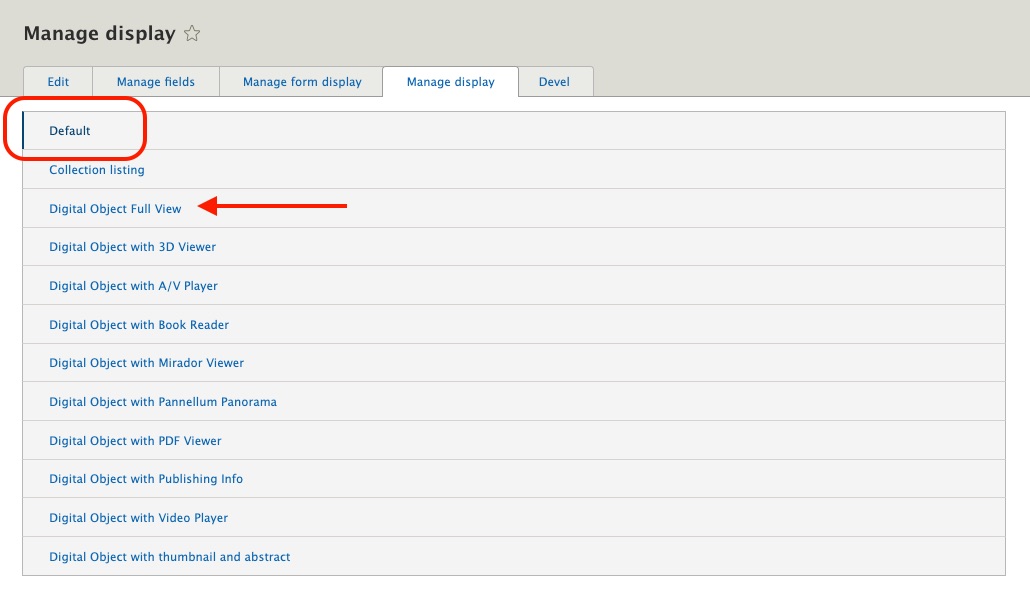Image resolution: width=1030 pixels, height=591 pixels.
Task: Choose Digital Object with PDF Viewer
Action: tap(135, 441)
